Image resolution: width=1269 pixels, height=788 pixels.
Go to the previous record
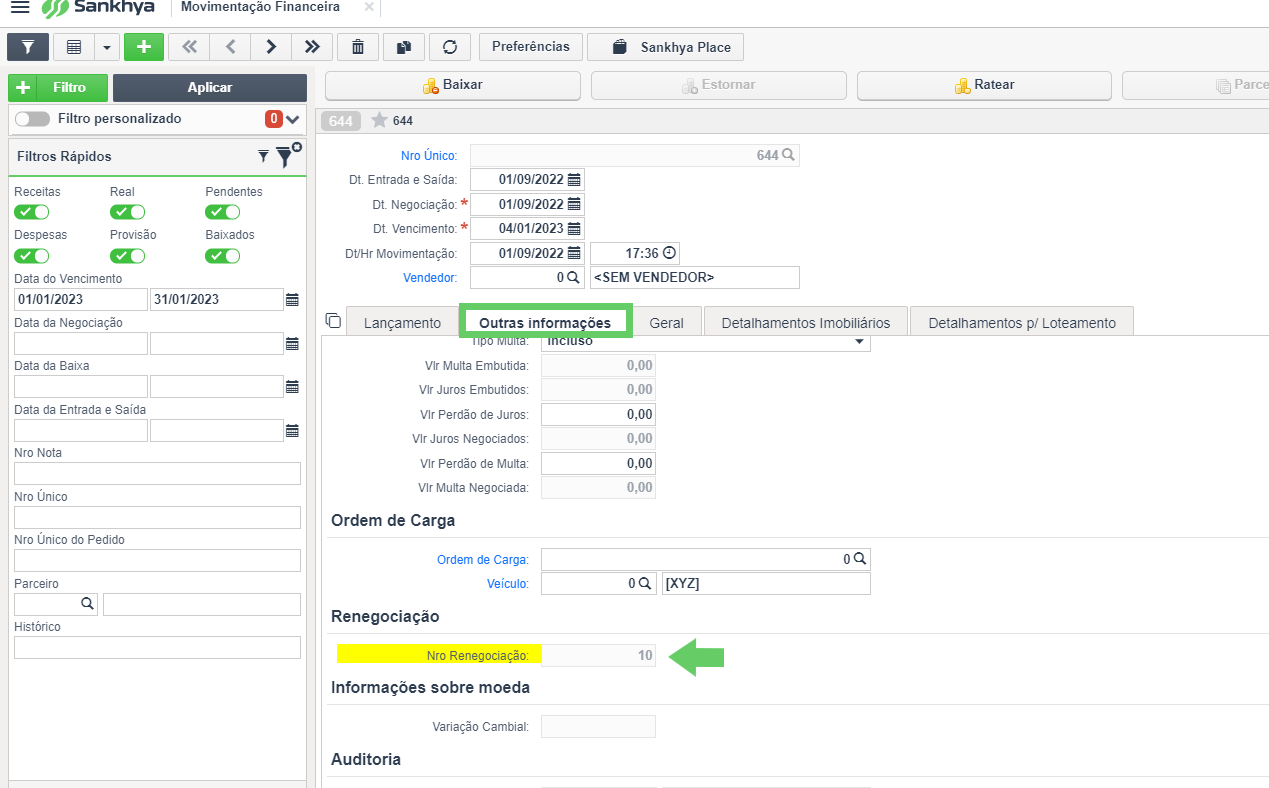(230, 47)
